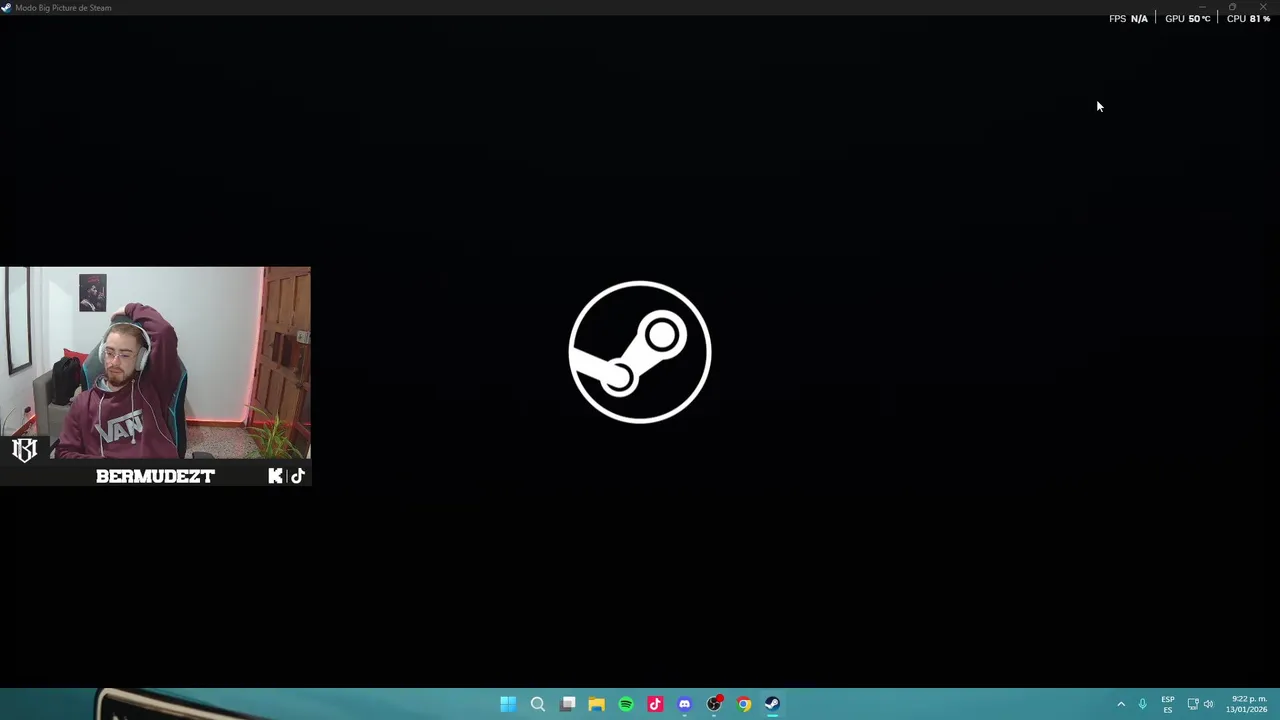Open Spotify from the taskbar
This screenshot has width=1280, height=720.
point(626,704)
